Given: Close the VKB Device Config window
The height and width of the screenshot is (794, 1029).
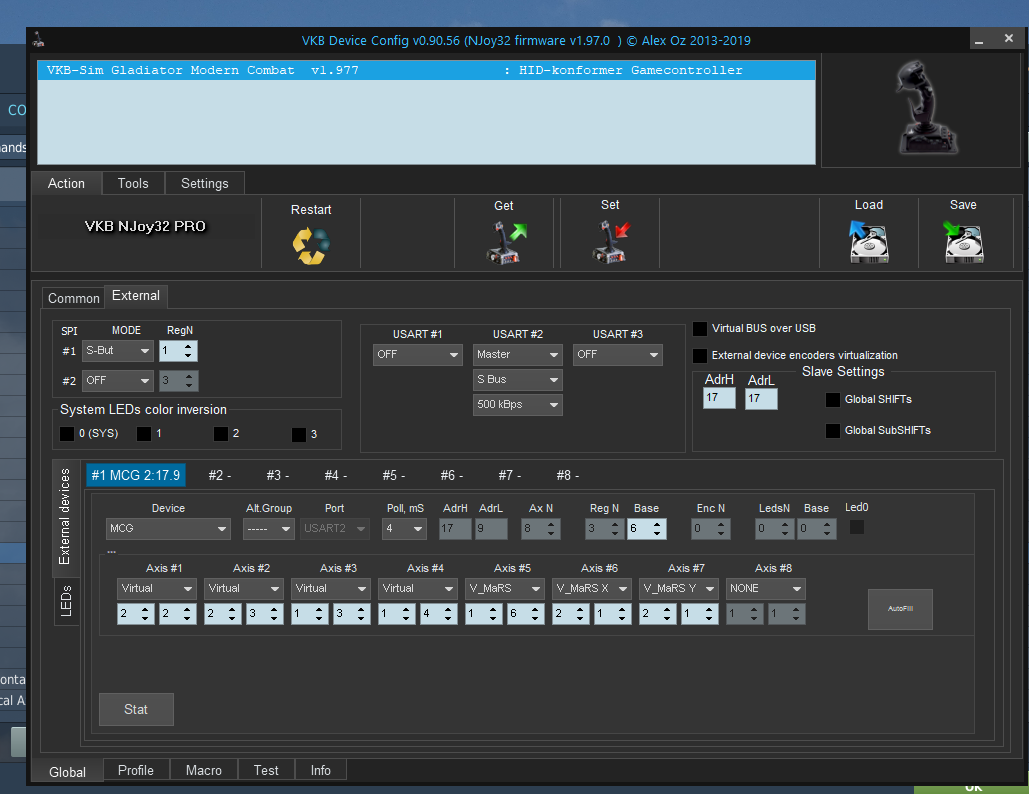Looking at the screenshot, I should coord(1009,39).
